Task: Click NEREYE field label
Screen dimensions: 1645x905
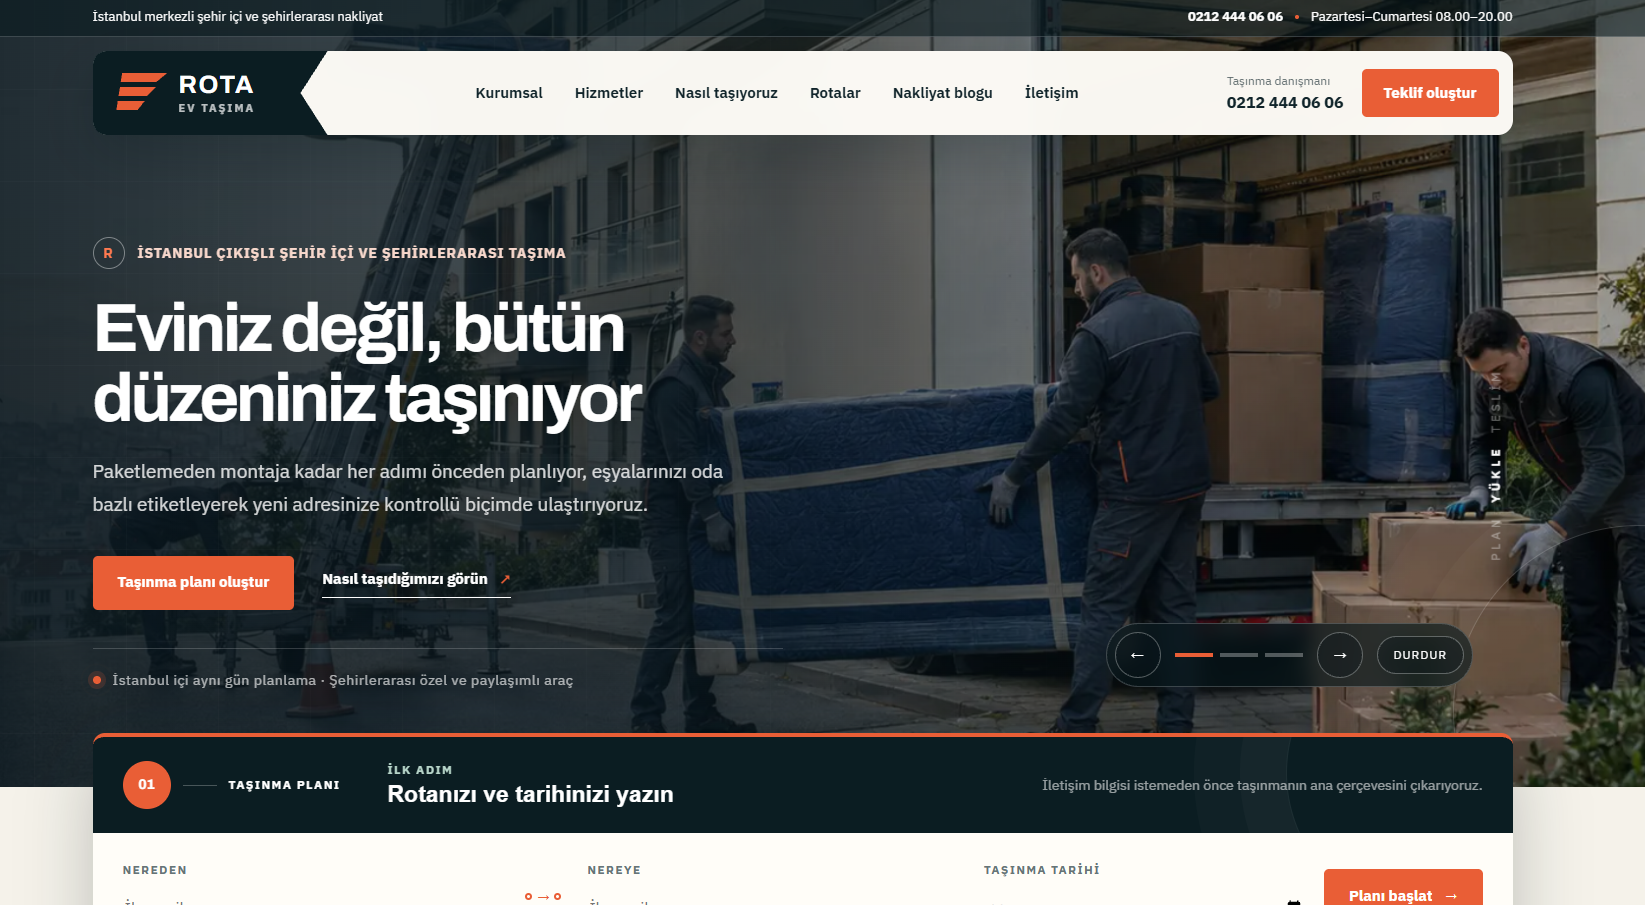Action: tap(614, 870)
